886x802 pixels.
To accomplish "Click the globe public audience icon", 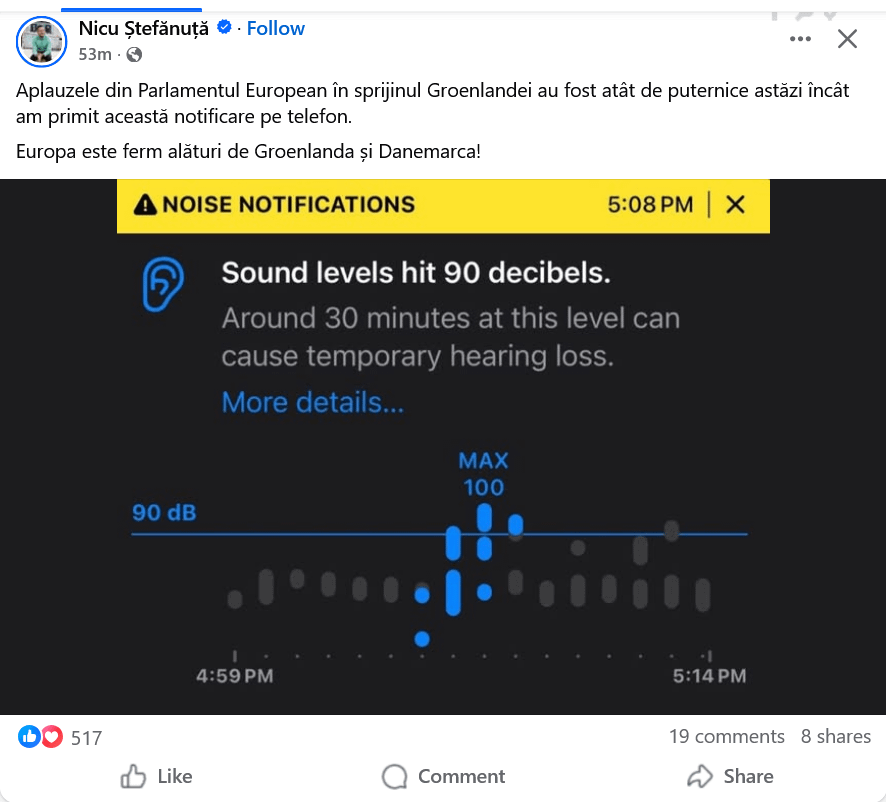I will (135, 54).
